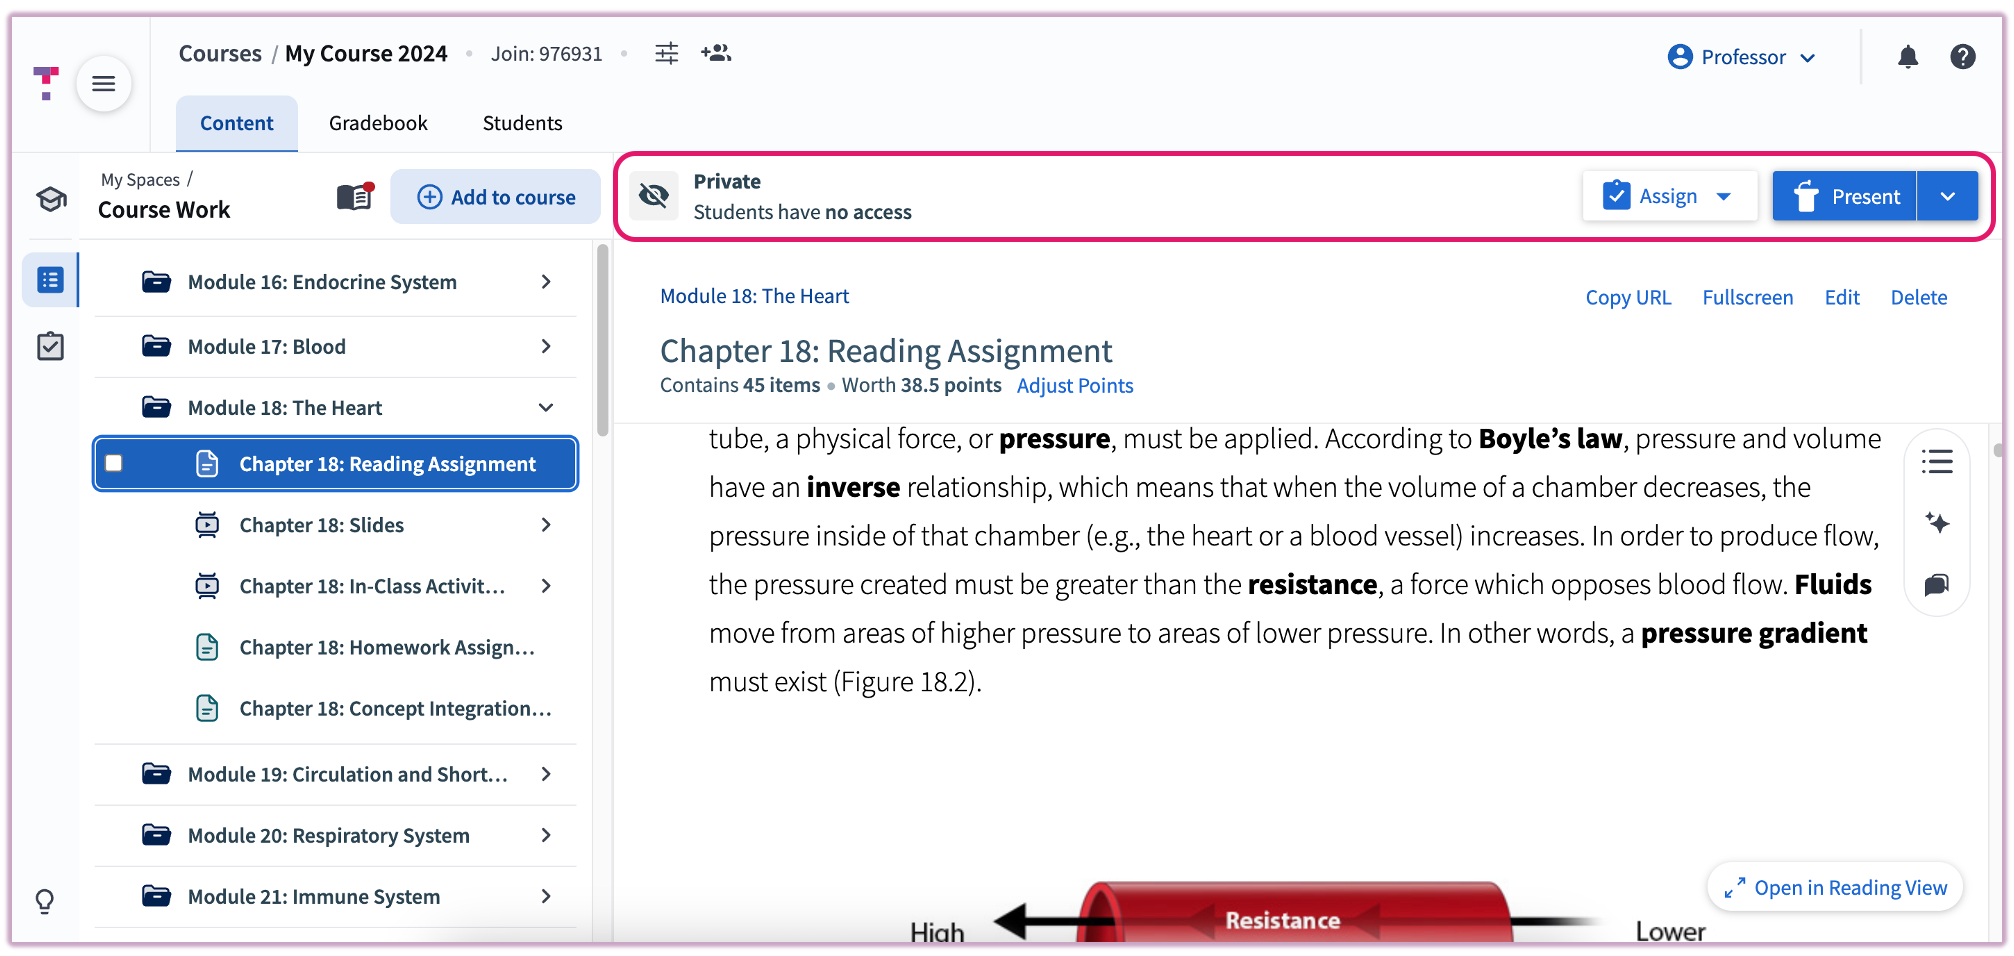The width and height of the screenshot is (2014, 956).
Task: Switch to the Students tab
Action: 522,123
